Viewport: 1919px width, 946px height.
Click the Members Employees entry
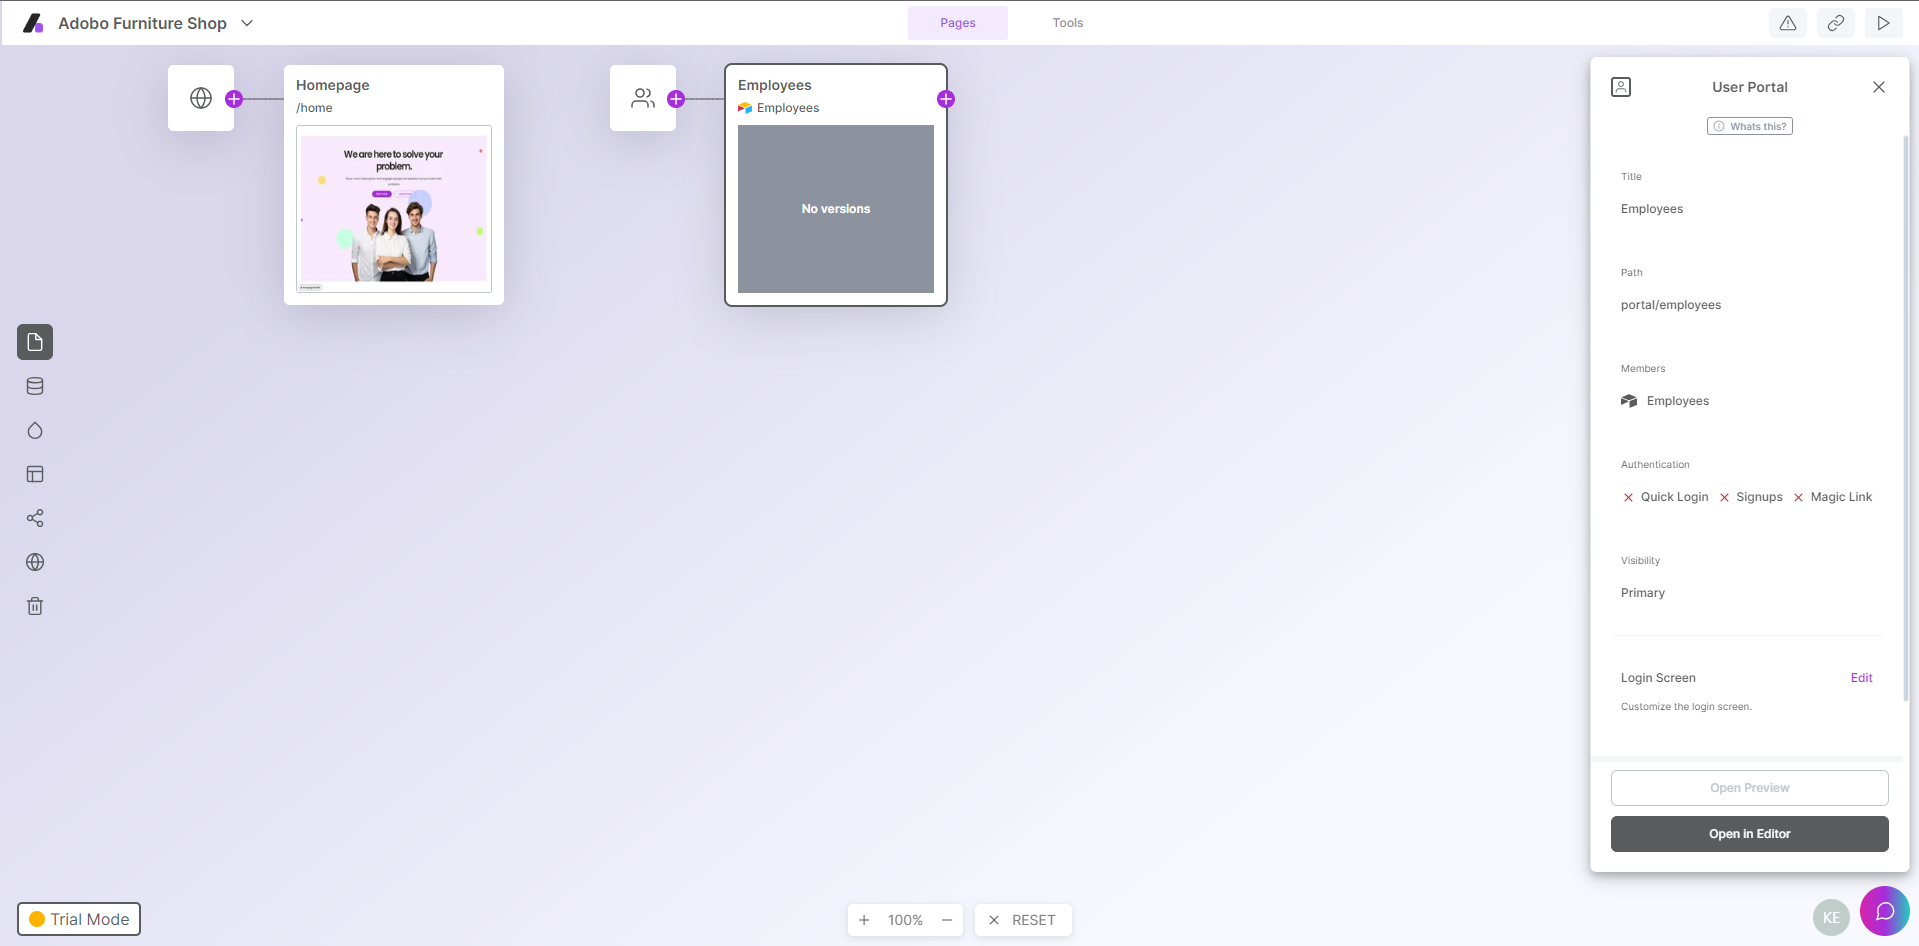tap(1665, 401)
